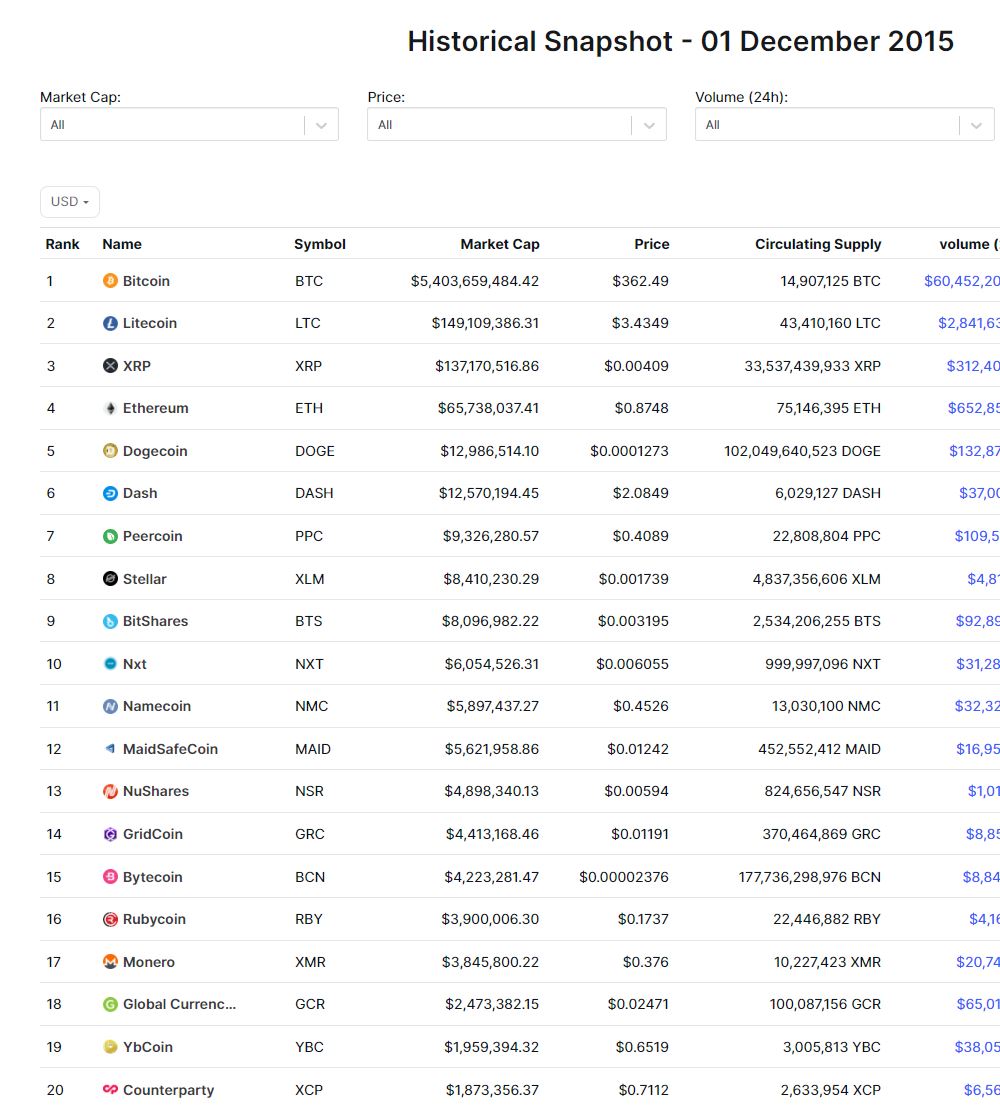Click the NuShares coin logo icon
Image resolution: width=1000 pixels, height=1108 pixels.
[x=110, y=791]
